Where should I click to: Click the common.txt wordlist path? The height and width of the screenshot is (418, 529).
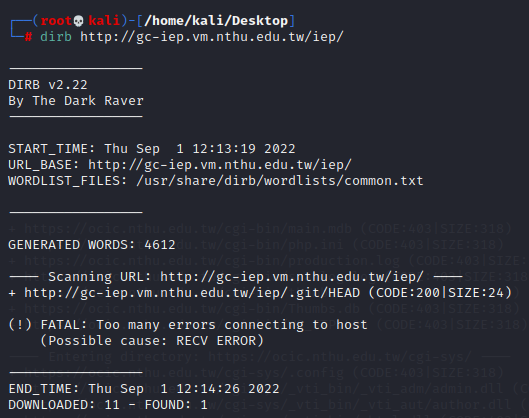[280, 181]
